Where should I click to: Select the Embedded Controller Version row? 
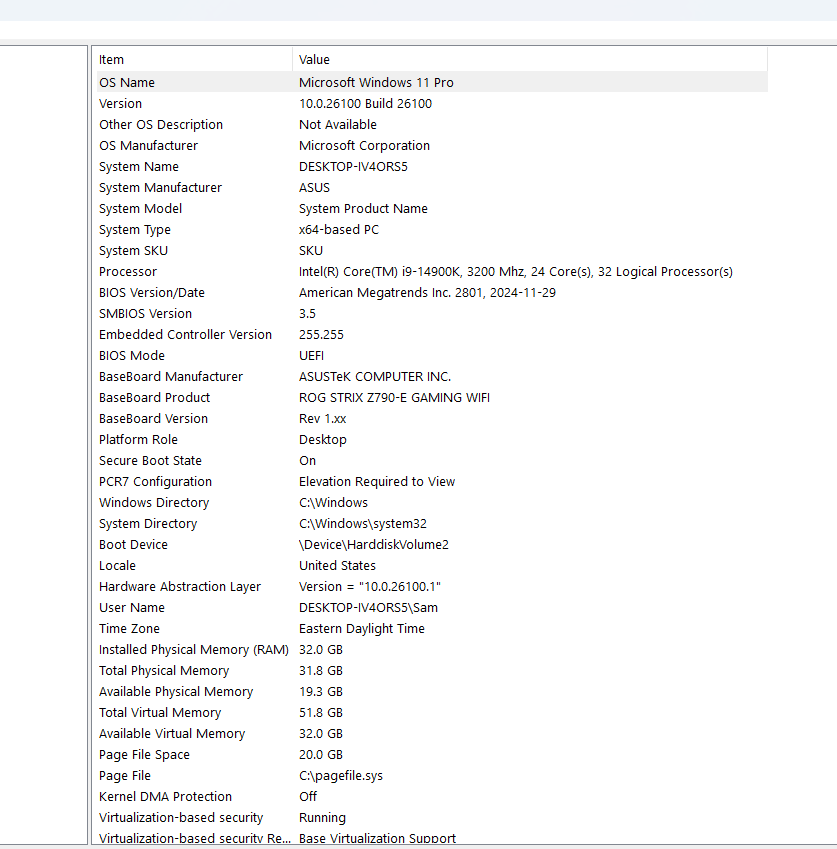tap(432, 335)
